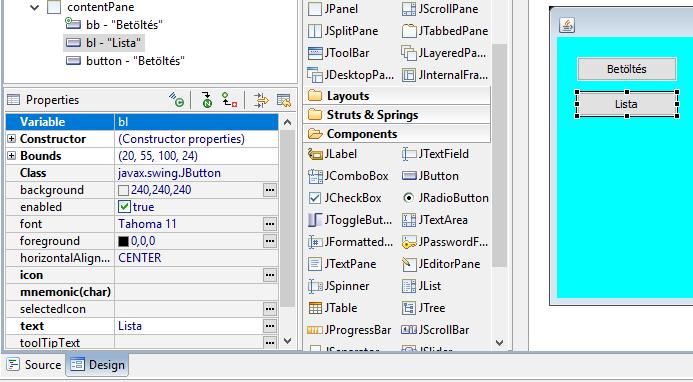Screen dimensions: 693x382
Task: Click the restore default value icon
Action: tap(283, 100)
